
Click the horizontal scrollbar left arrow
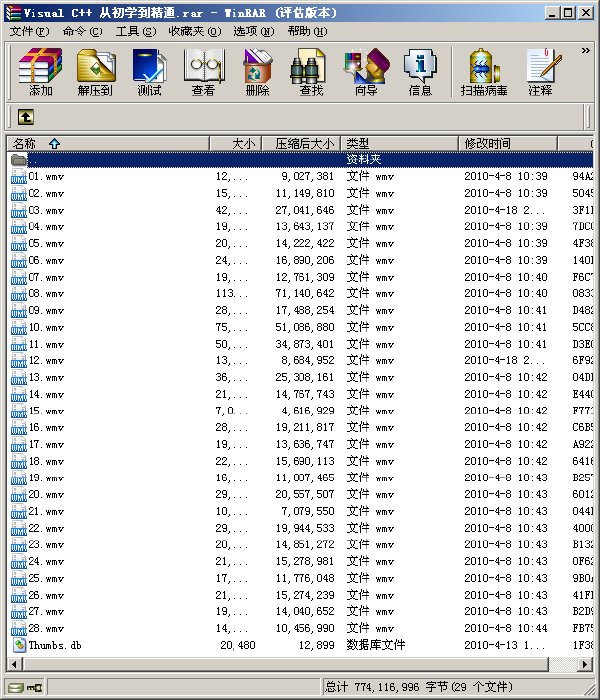coord(15,664)
